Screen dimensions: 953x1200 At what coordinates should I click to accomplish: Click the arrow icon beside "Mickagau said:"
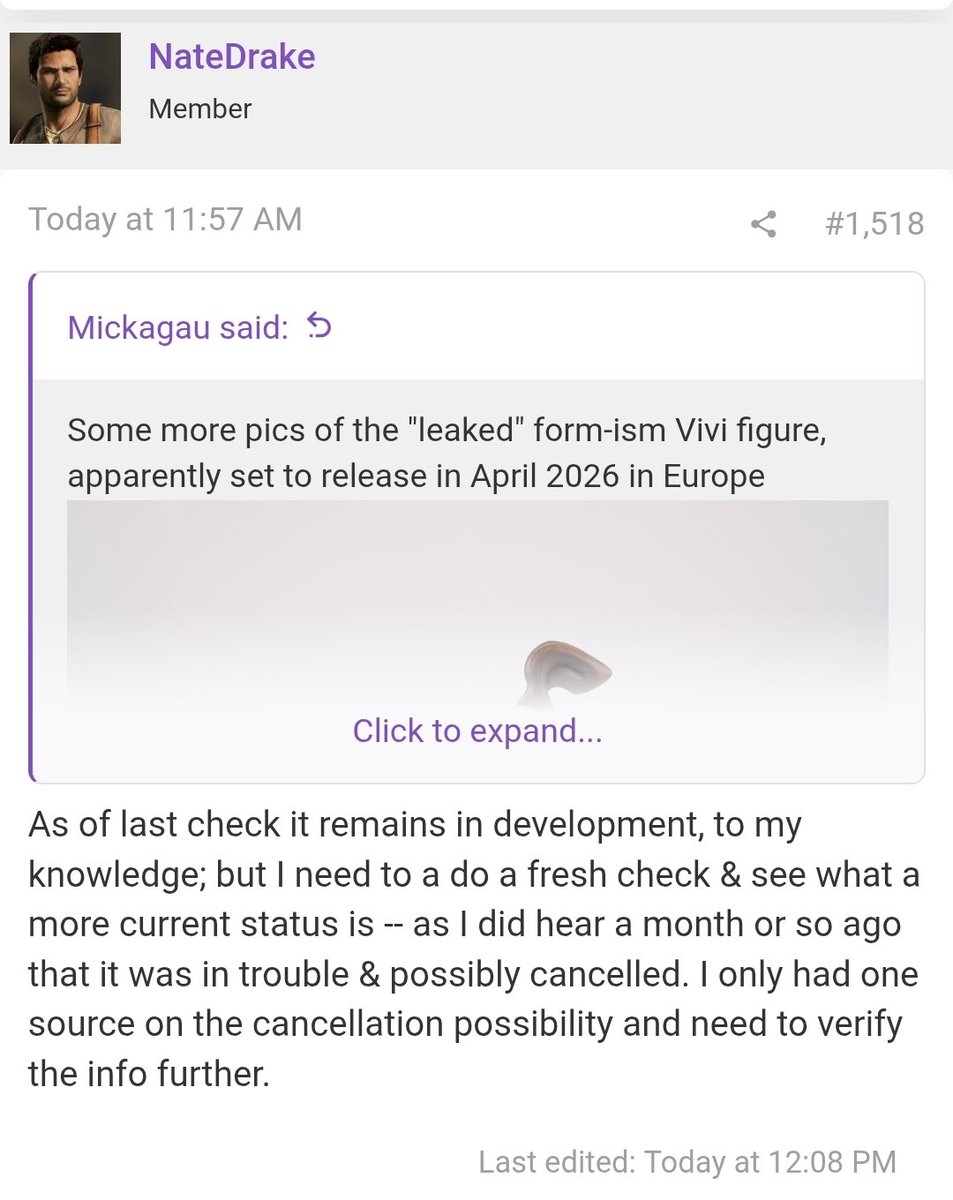click(x=318, y=326)
